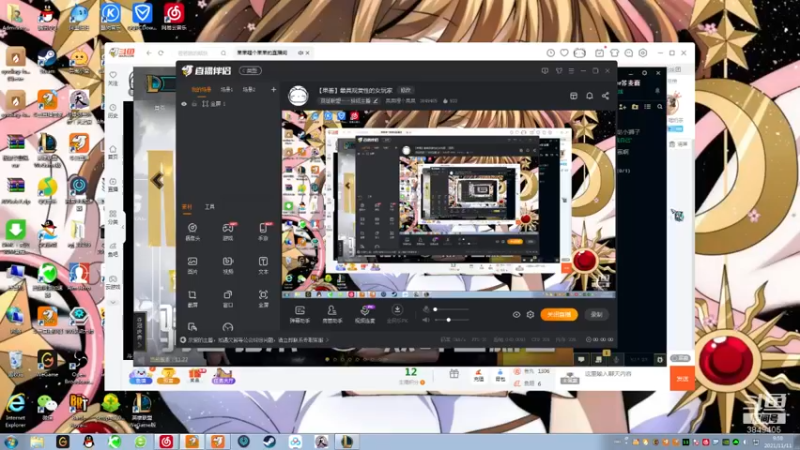Click the Windows Start button
Viewport: 800px width, 450px height.
click(x=11, y=441)
